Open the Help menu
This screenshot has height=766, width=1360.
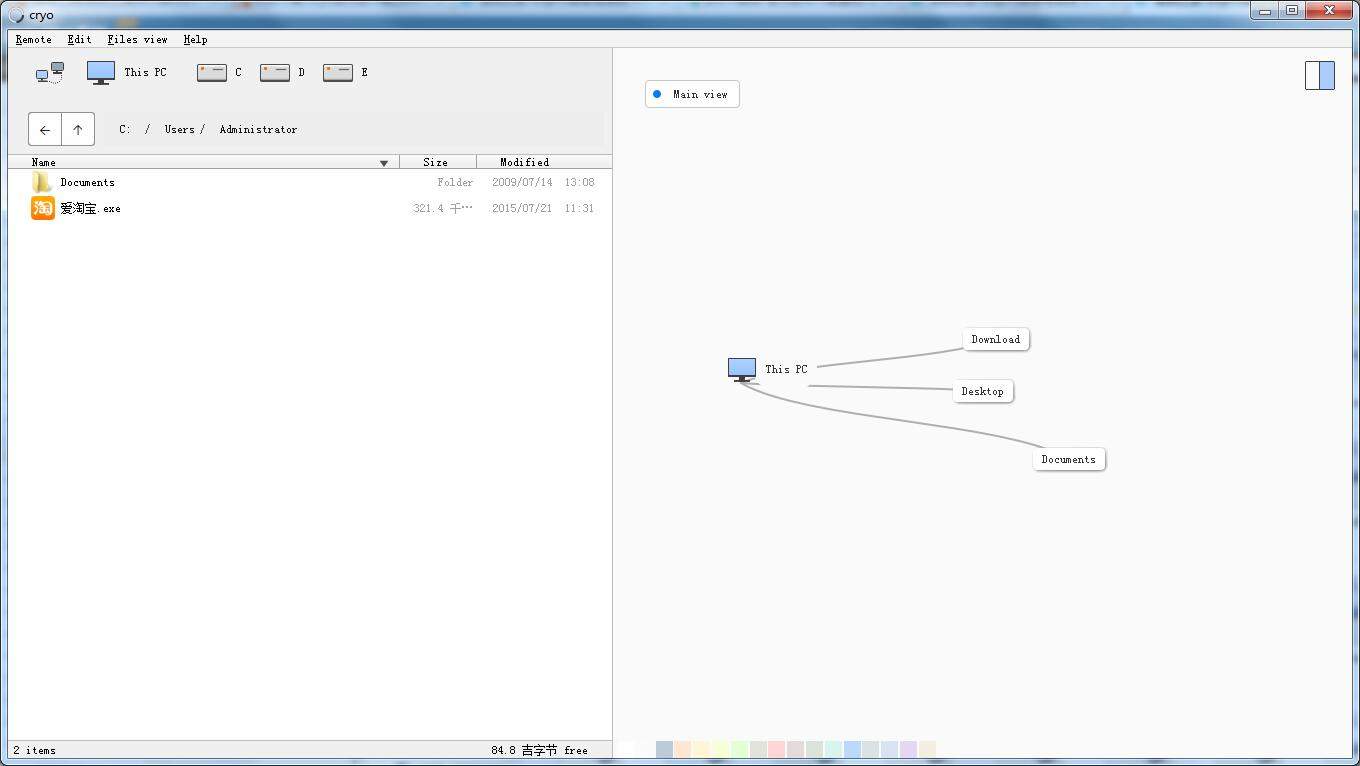pos(195,39)
